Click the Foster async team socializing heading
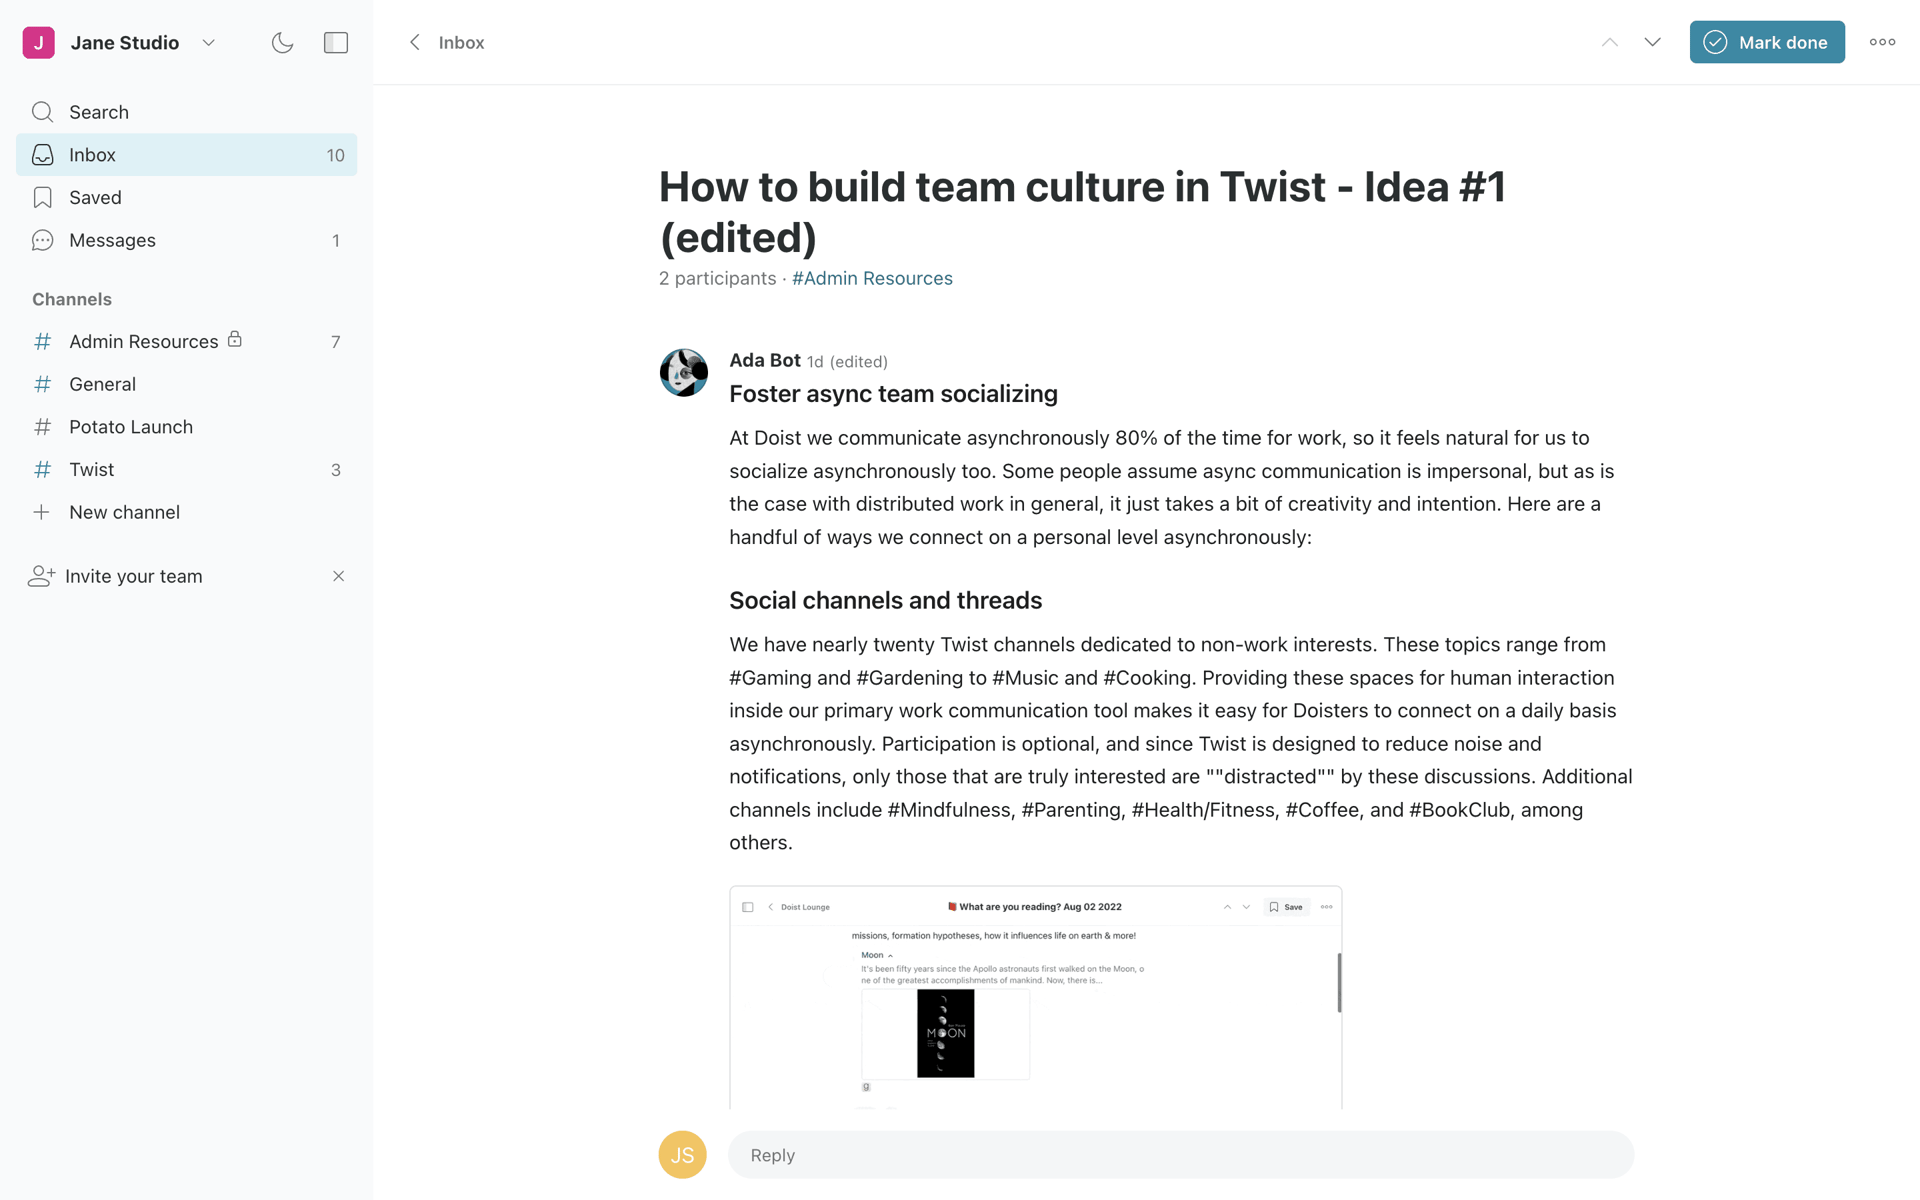Image resolution: width=1920 pixels, height=1200 pixels. pyautogui.click(x=893, y=394)
